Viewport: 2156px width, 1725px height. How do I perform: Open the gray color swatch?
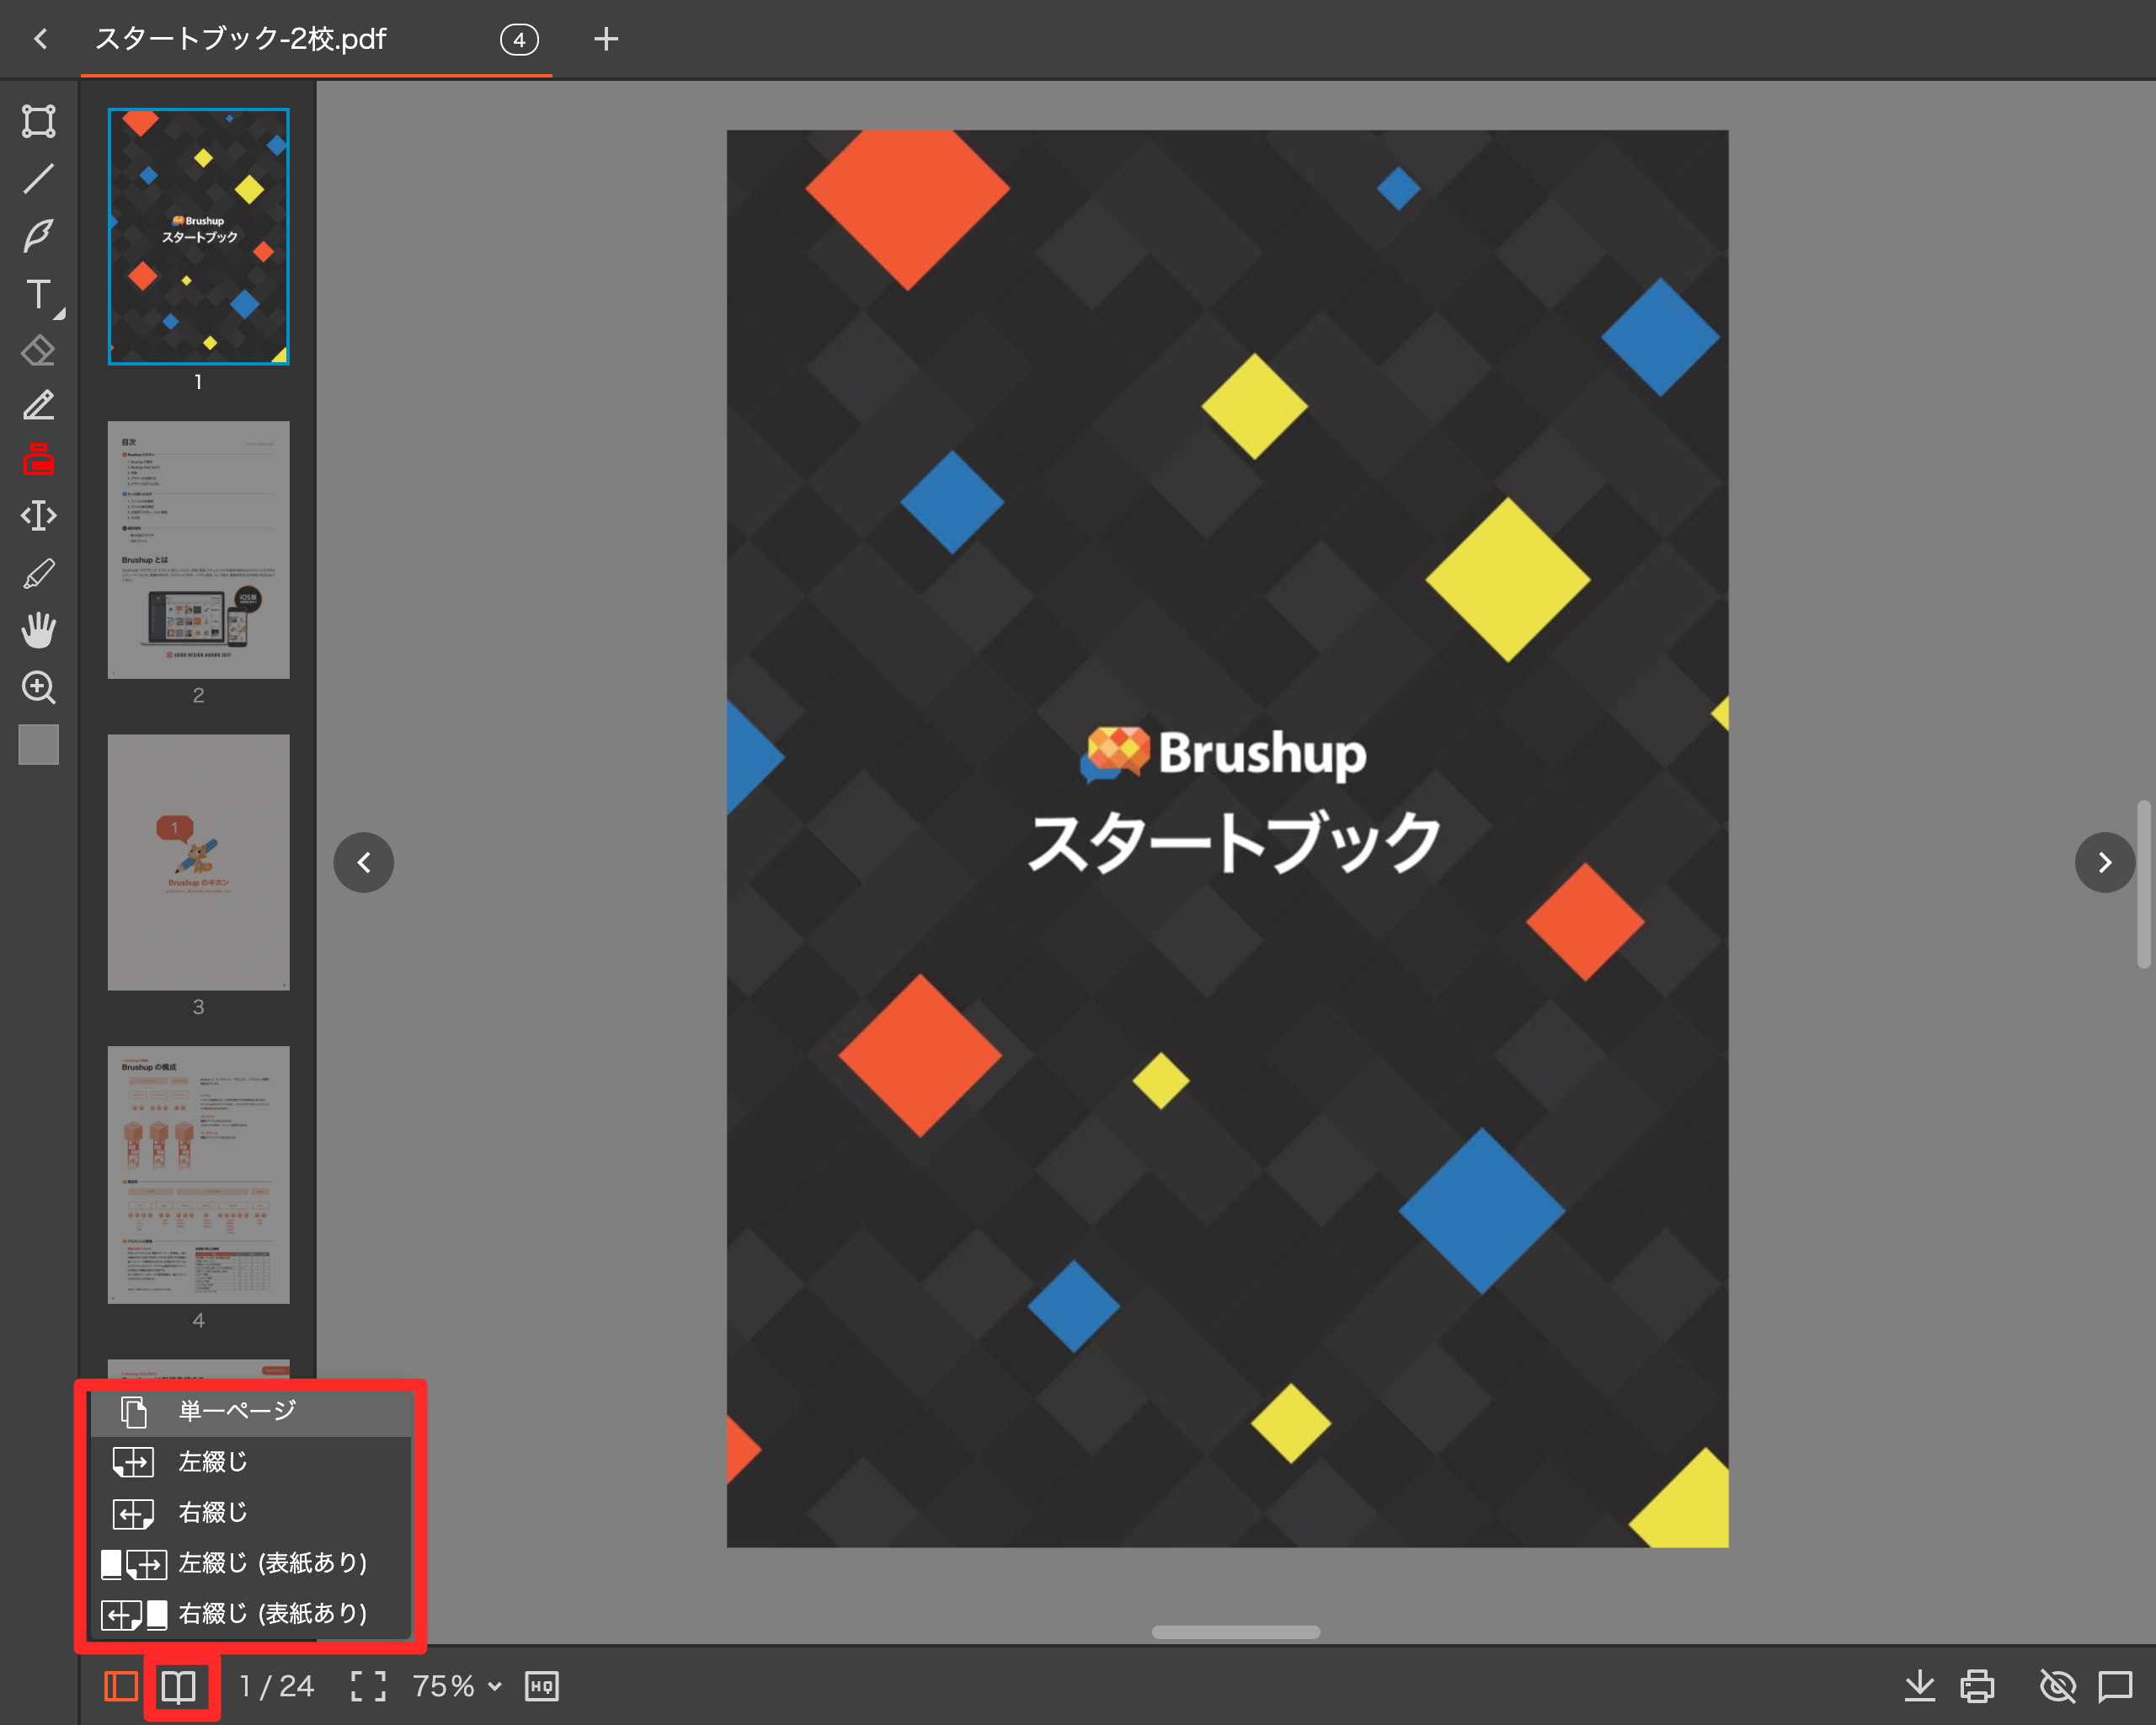pyautogui.click(x=39, y=744)
